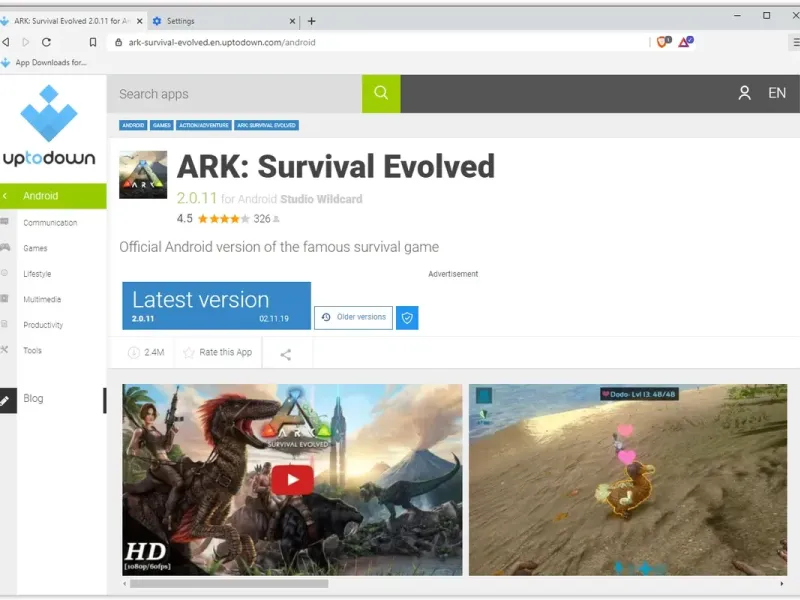The width and height of the screenshot is (800, 600).
Task: Click the ARK: Survival Evolved title
Action: point(336,166)
